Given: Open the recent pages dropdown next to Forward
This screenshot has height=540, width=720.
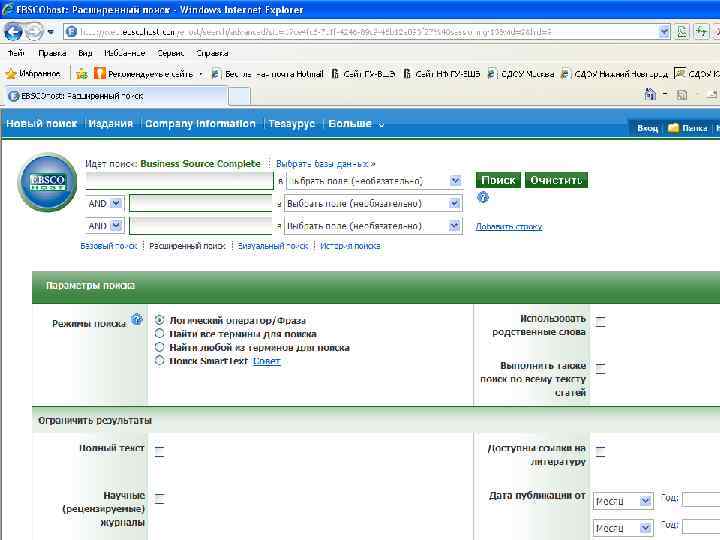Looking at the screenshot, I should [x=51, y=32].
